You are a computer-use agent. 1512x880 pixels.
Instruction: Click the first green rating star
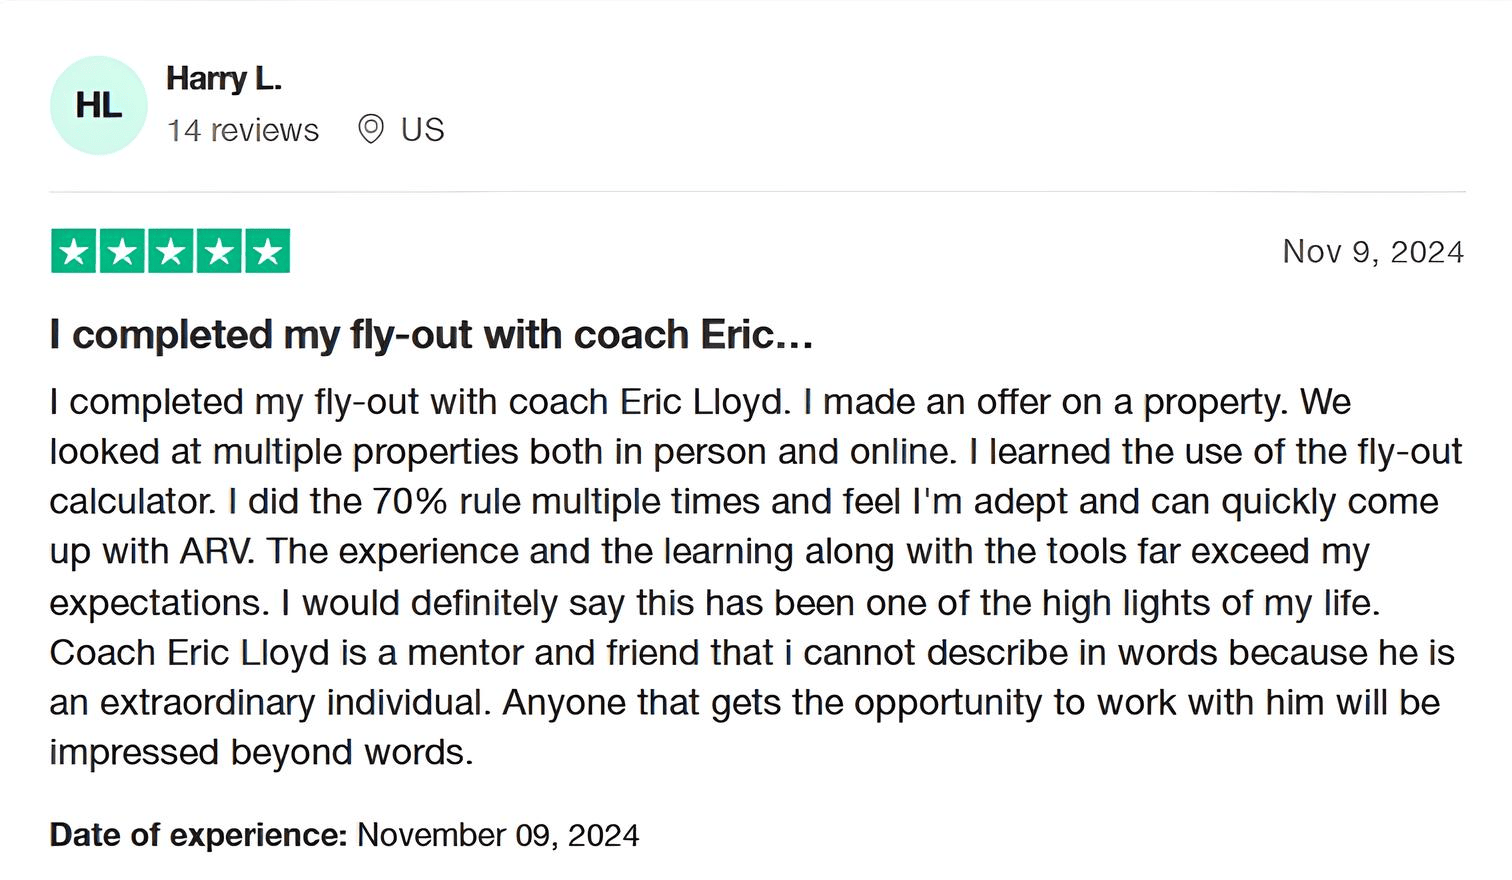(74, 251)
